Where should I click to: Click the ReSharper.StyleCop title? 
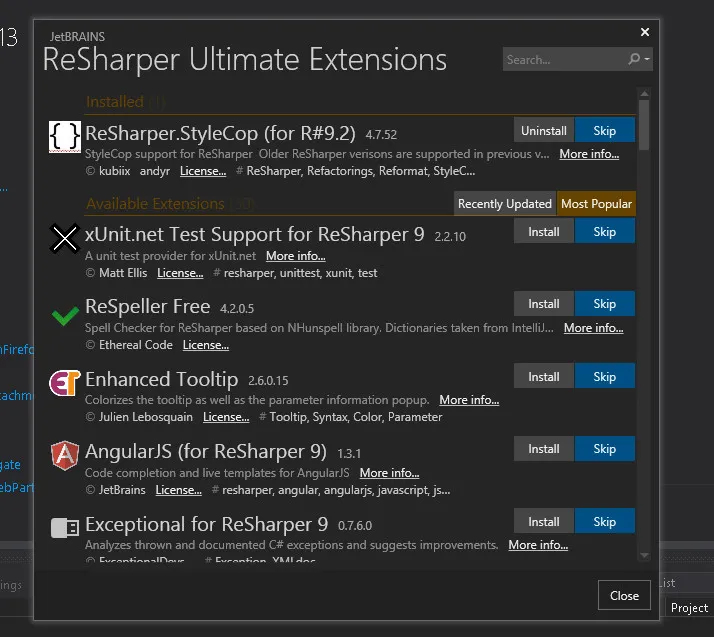pos(220,133)
